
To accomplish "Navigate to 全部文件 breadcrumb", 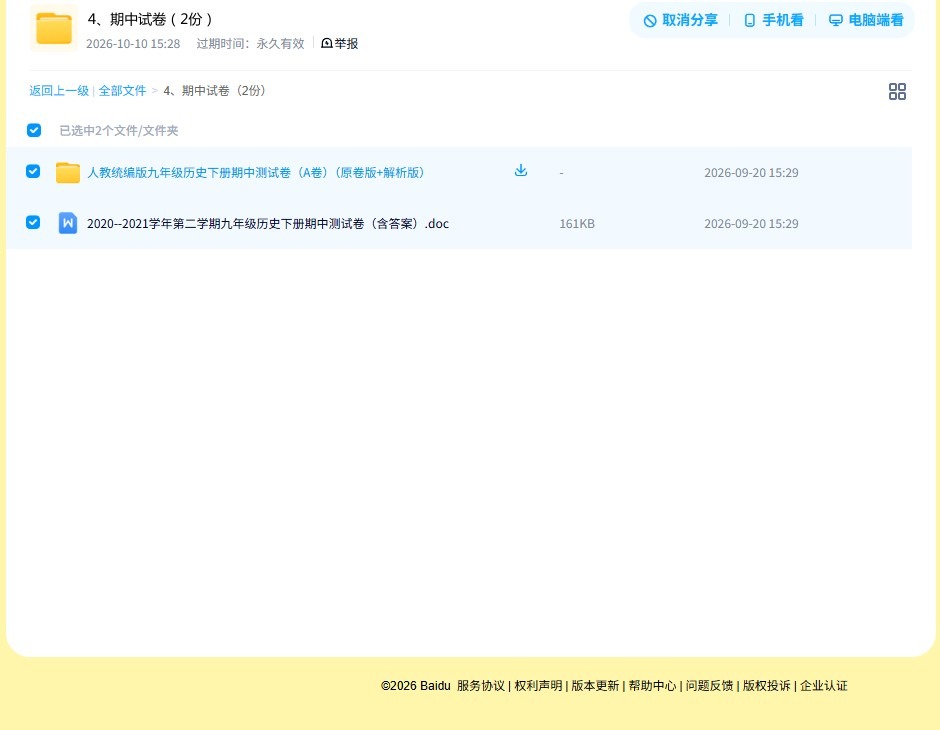I will tap(122, 91).
